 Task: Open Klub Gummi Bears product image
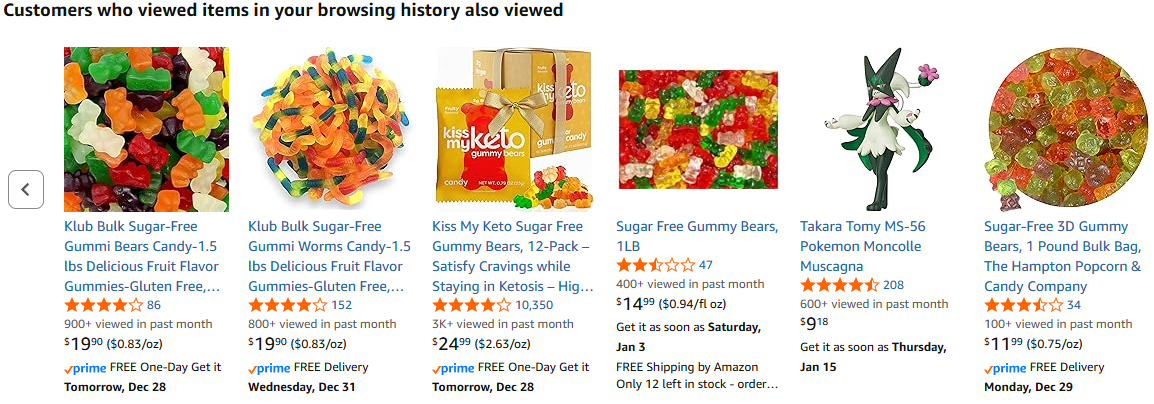146,129
